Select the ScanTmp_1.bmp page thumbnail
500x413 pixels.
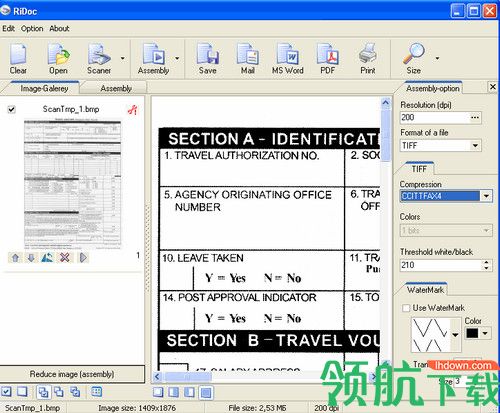point(72,185)
